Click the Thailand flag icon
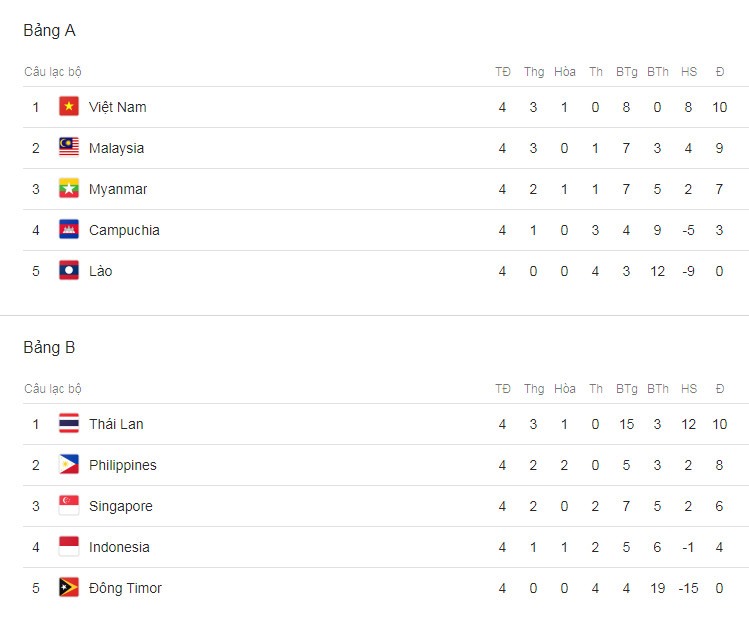The width and height of the screenshot is (749, 631). click(69, 424)
